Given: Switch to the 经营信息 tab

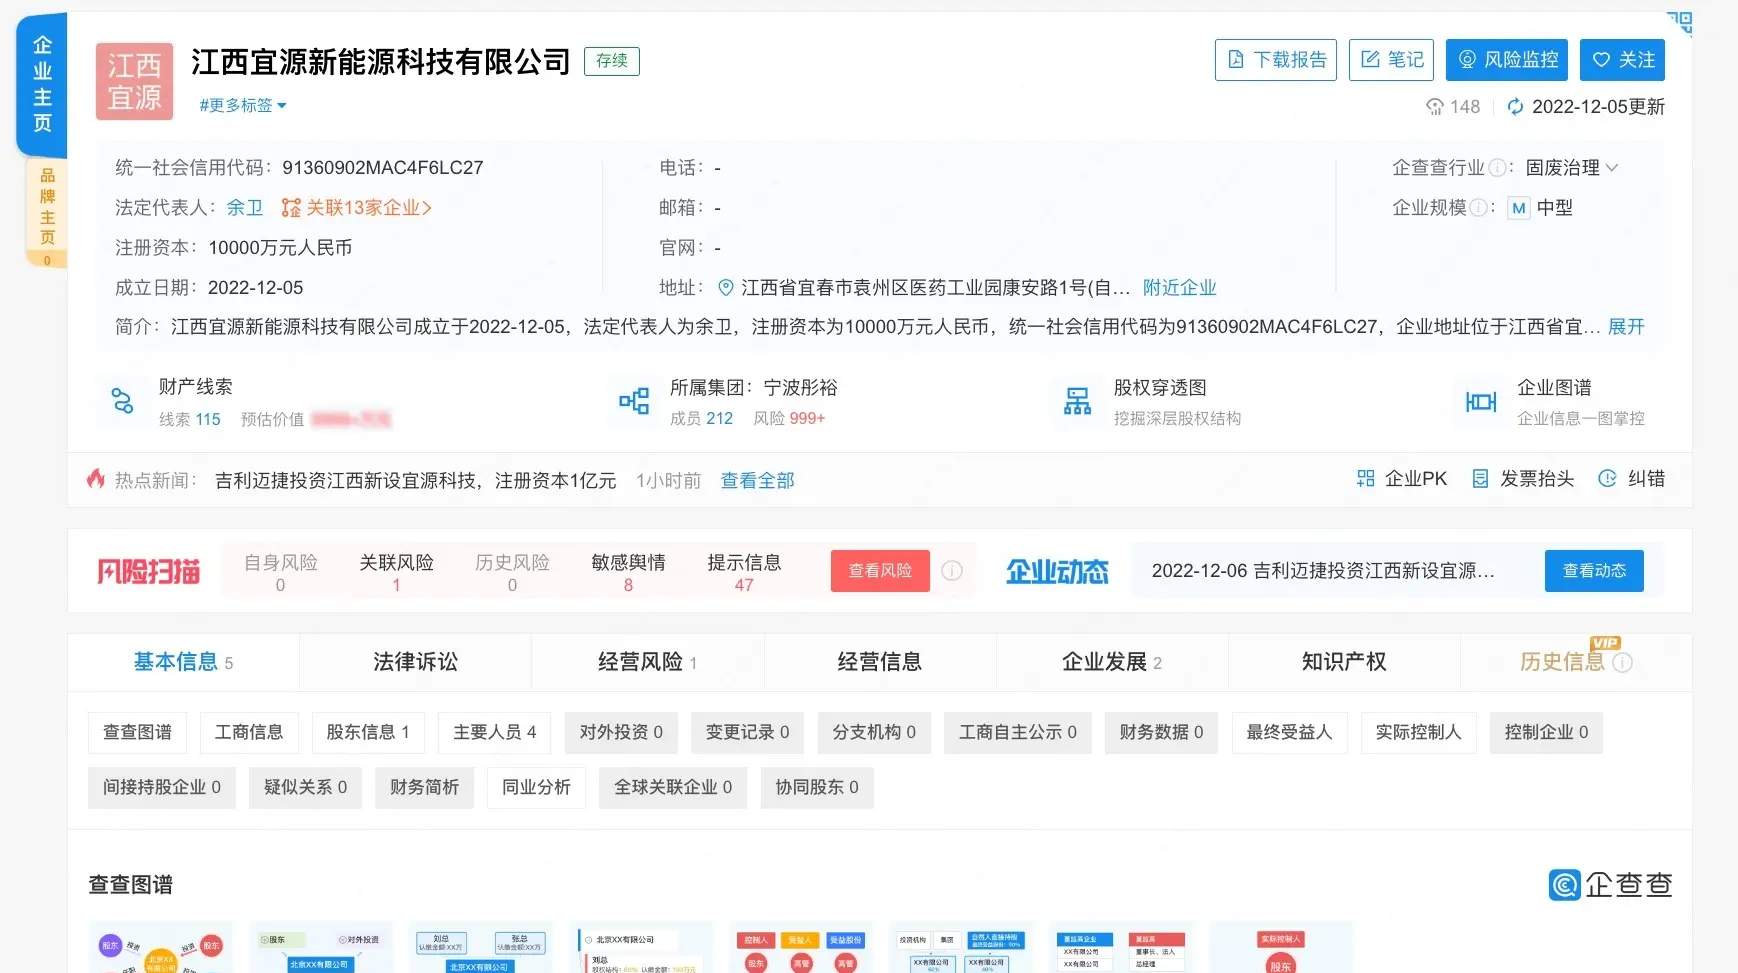Looking at the screenshot, I should (880, 662).
